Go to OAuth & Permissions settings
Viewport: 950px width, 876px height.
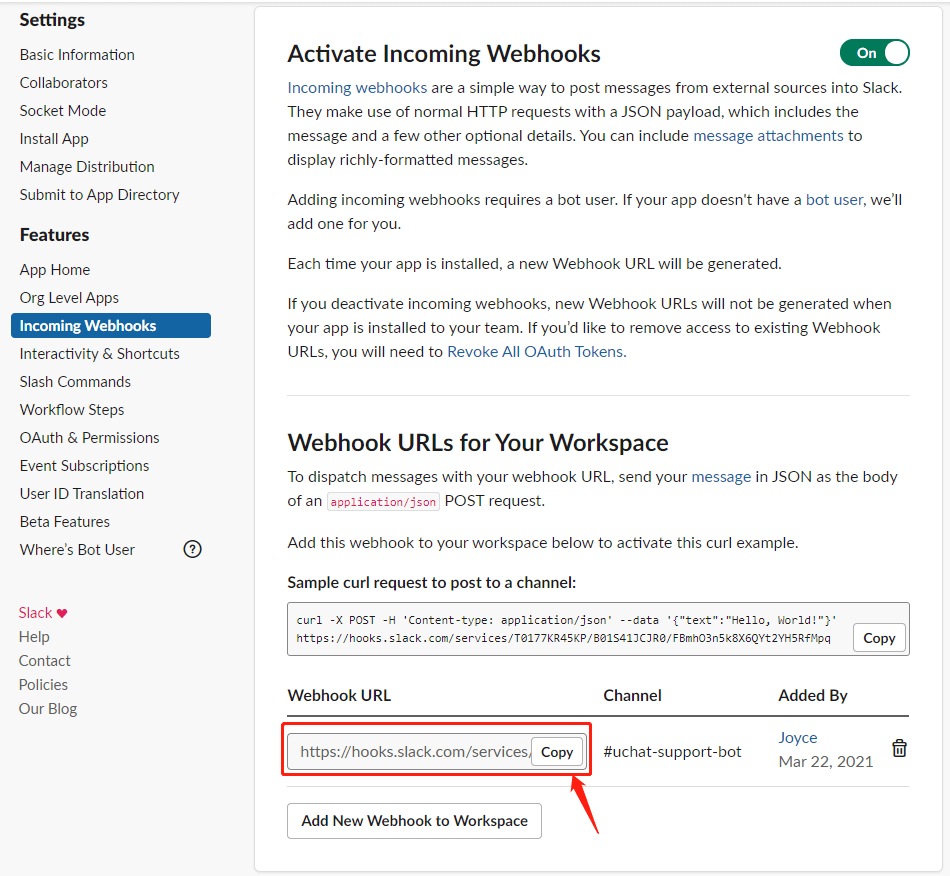(x=89, y=438)
